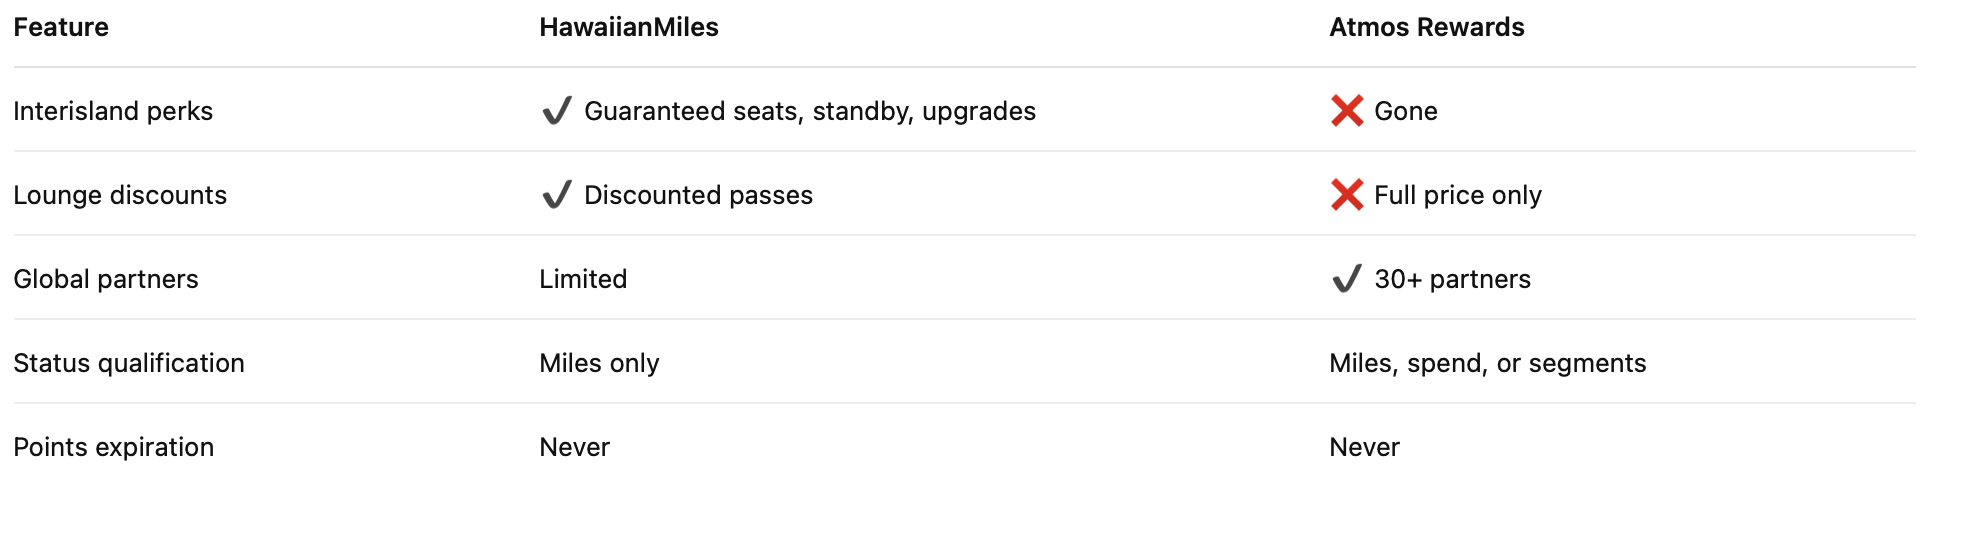
Task: Click the Discounted passes cell text
Action: click(698, 195)
